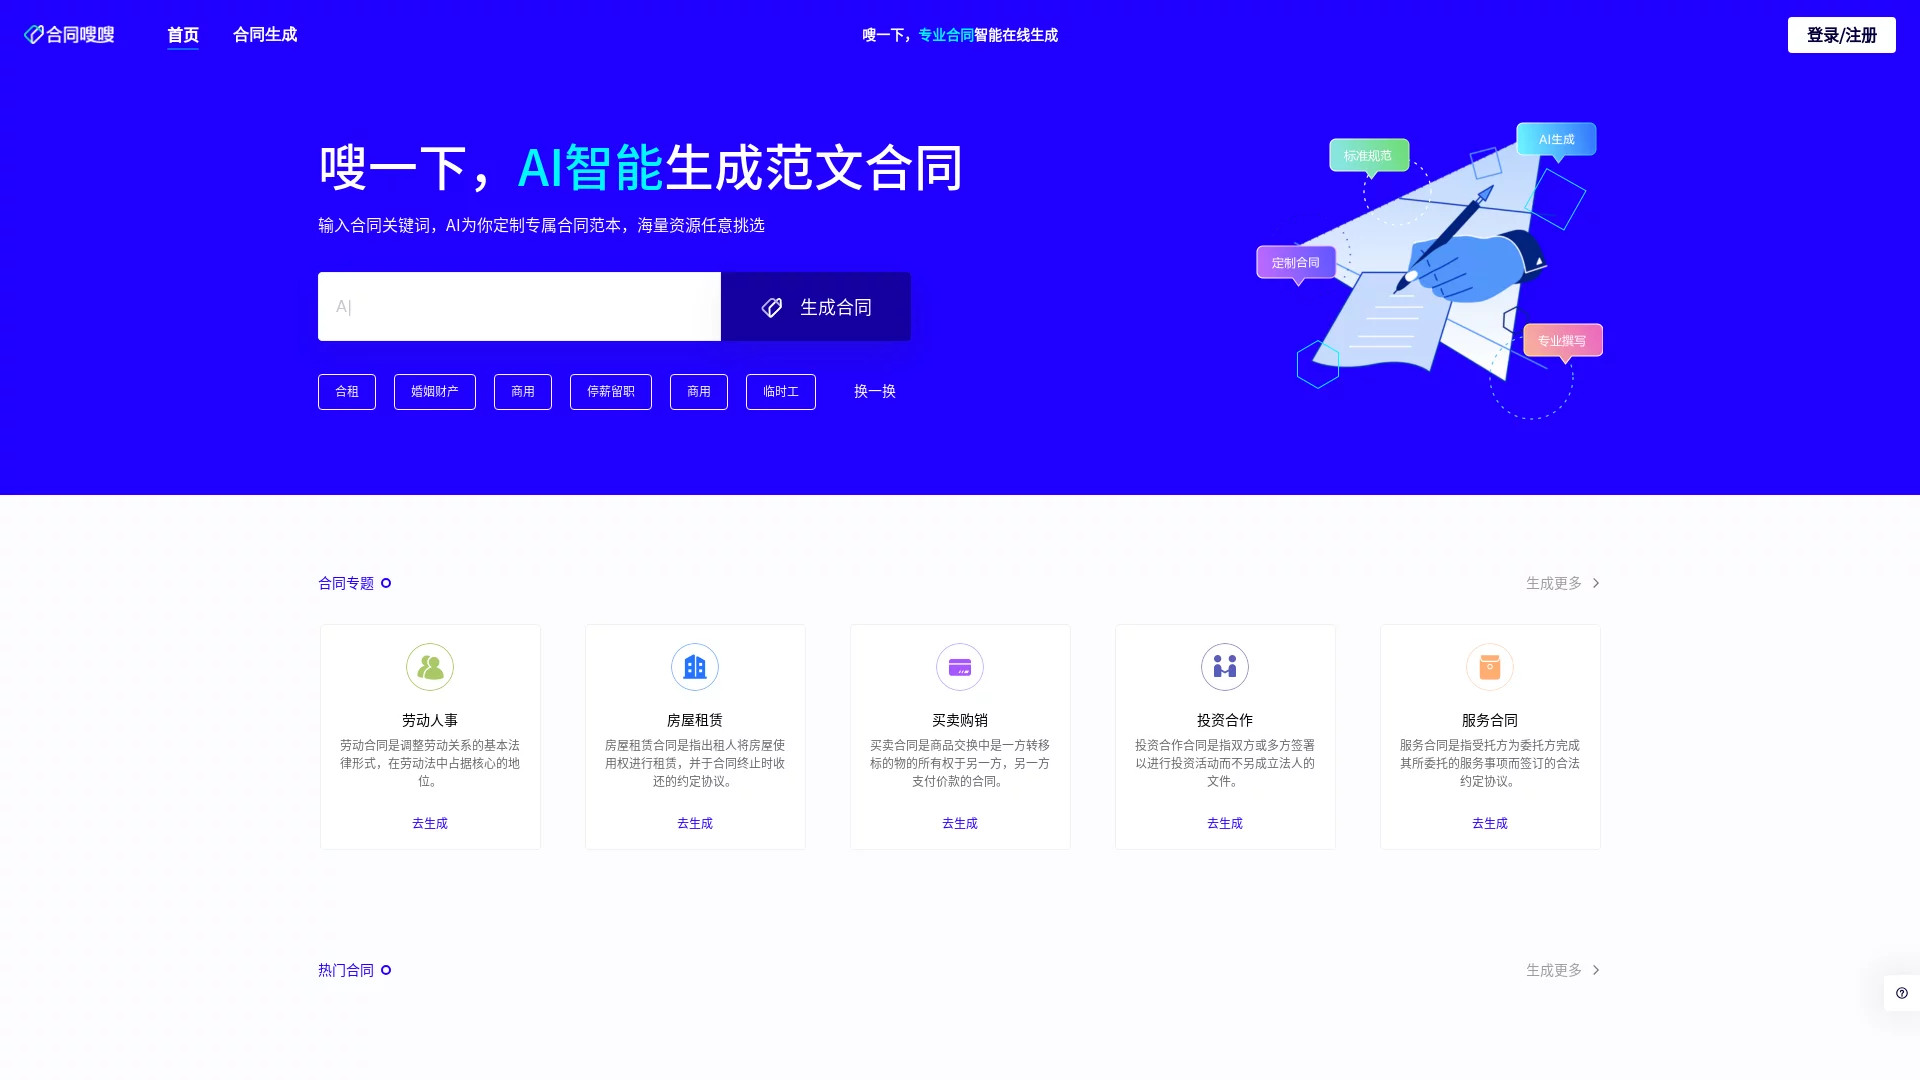Click the AI contract search input field

coord(519,307)
